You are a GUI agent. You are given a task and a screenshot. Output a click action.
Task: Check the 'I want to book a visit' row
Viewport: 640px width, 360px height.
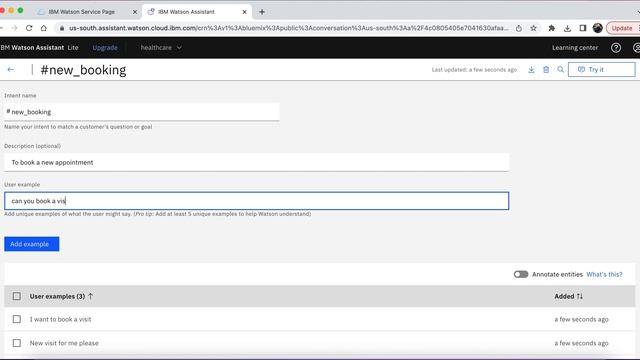pos(17,319)
